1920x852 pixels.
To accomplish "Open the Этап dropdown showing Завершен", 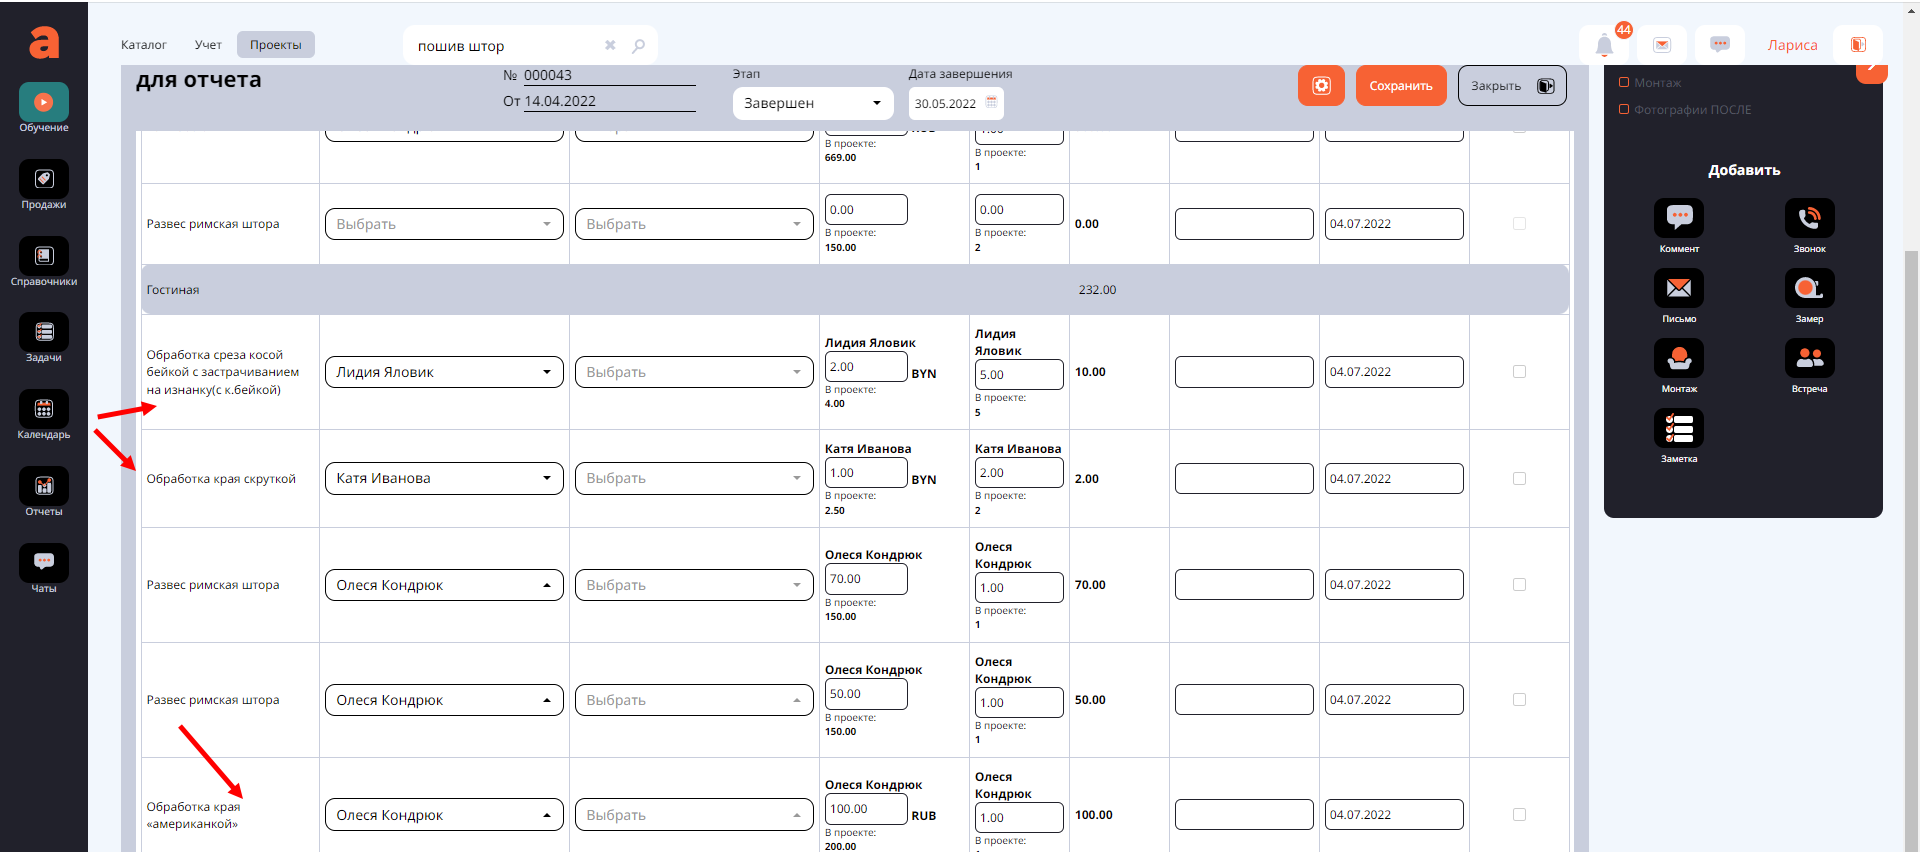I will (812, 103).
